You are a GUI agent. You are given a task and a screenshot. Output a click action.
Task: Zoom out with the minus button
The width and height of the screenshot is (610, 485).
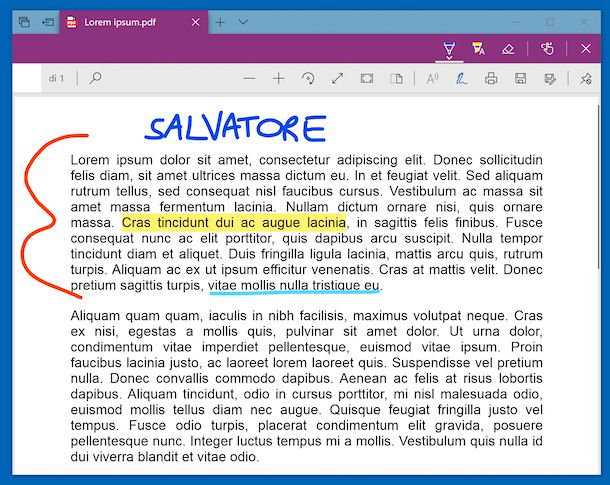[x=249, y=79]
